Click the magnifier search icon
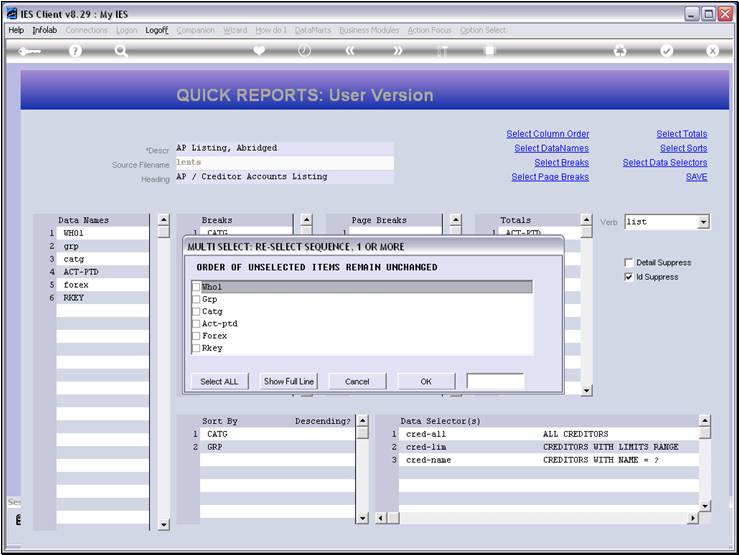739x555 pixels. [x=121, y=51]
